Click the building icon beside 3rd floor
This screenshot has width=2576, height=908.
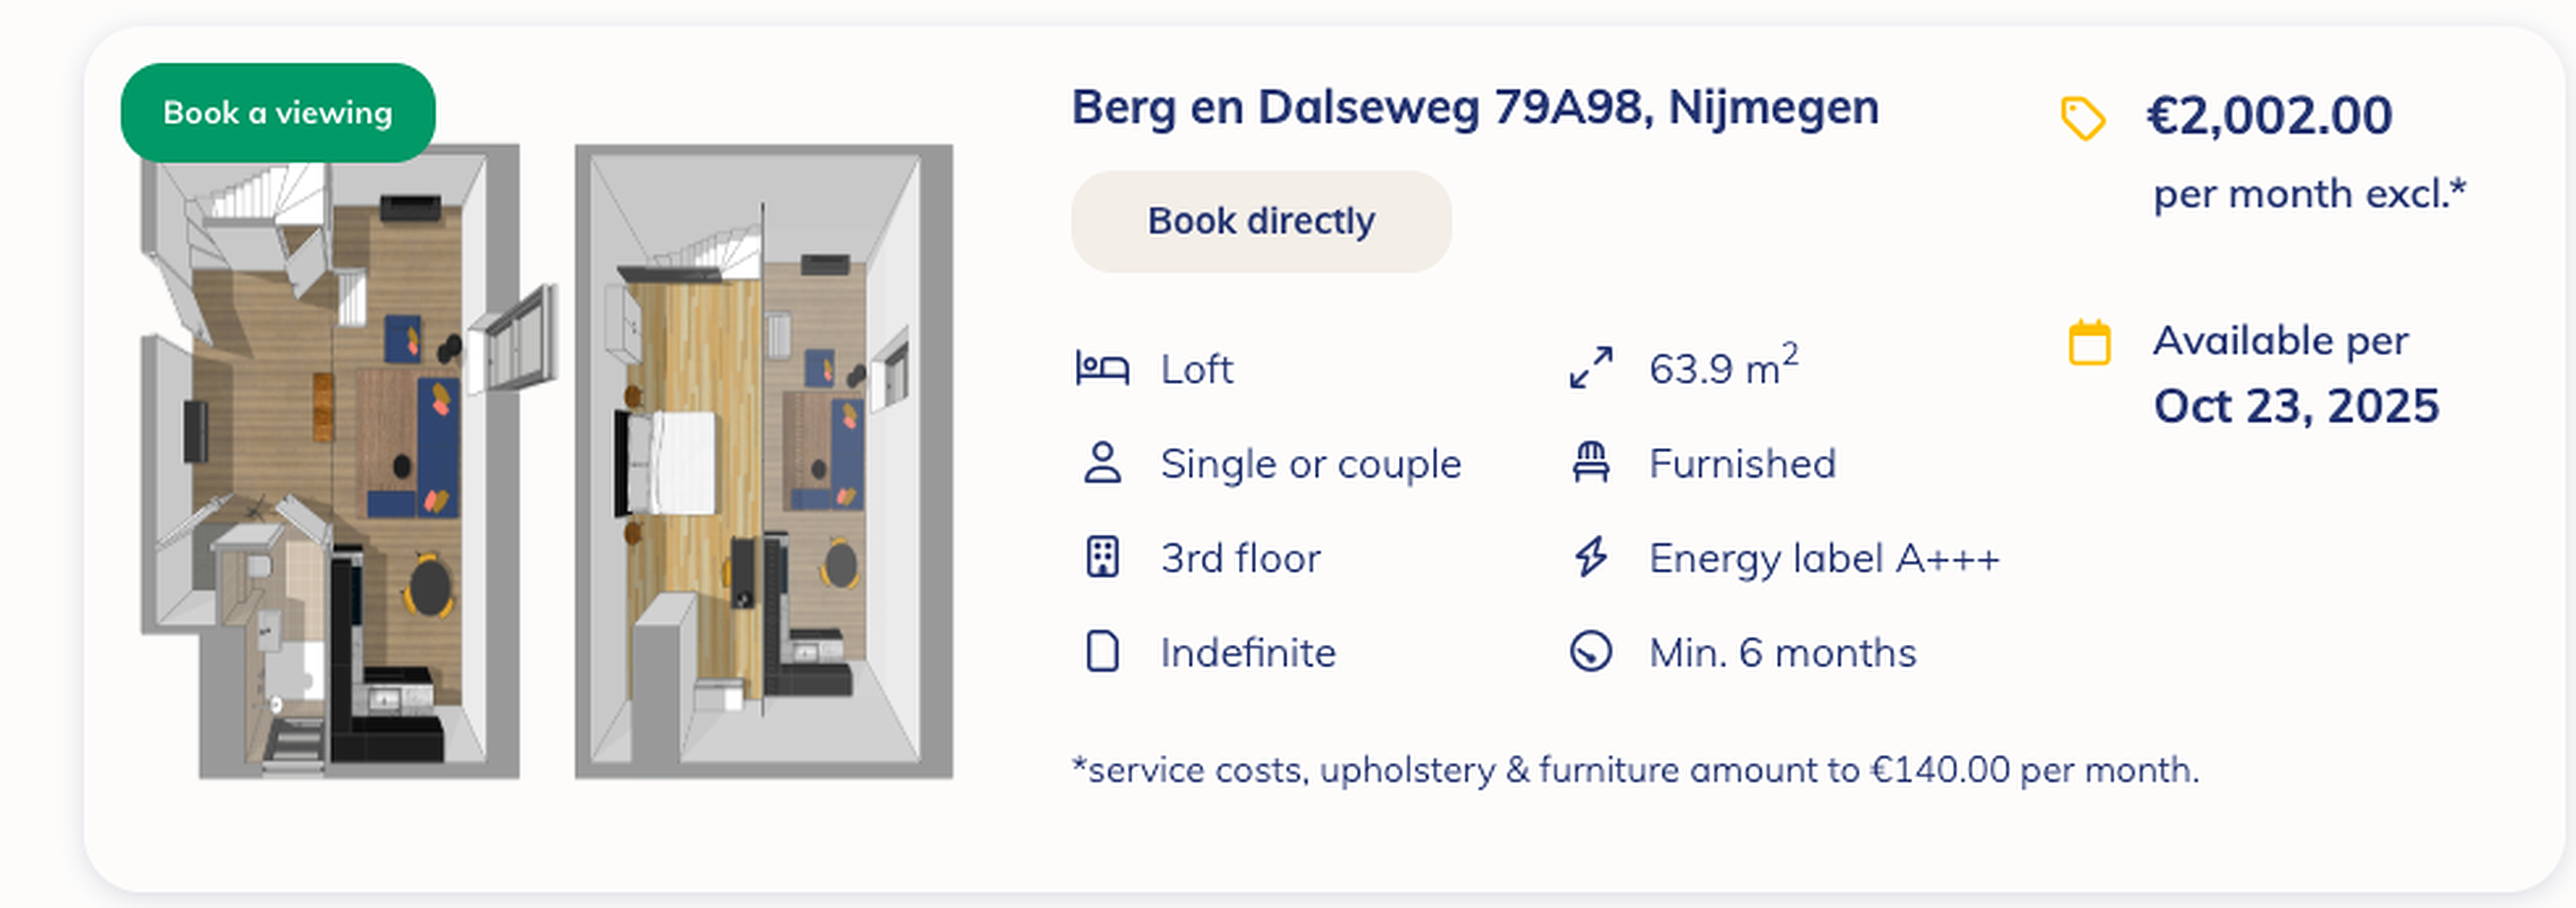coord(1102,558)
